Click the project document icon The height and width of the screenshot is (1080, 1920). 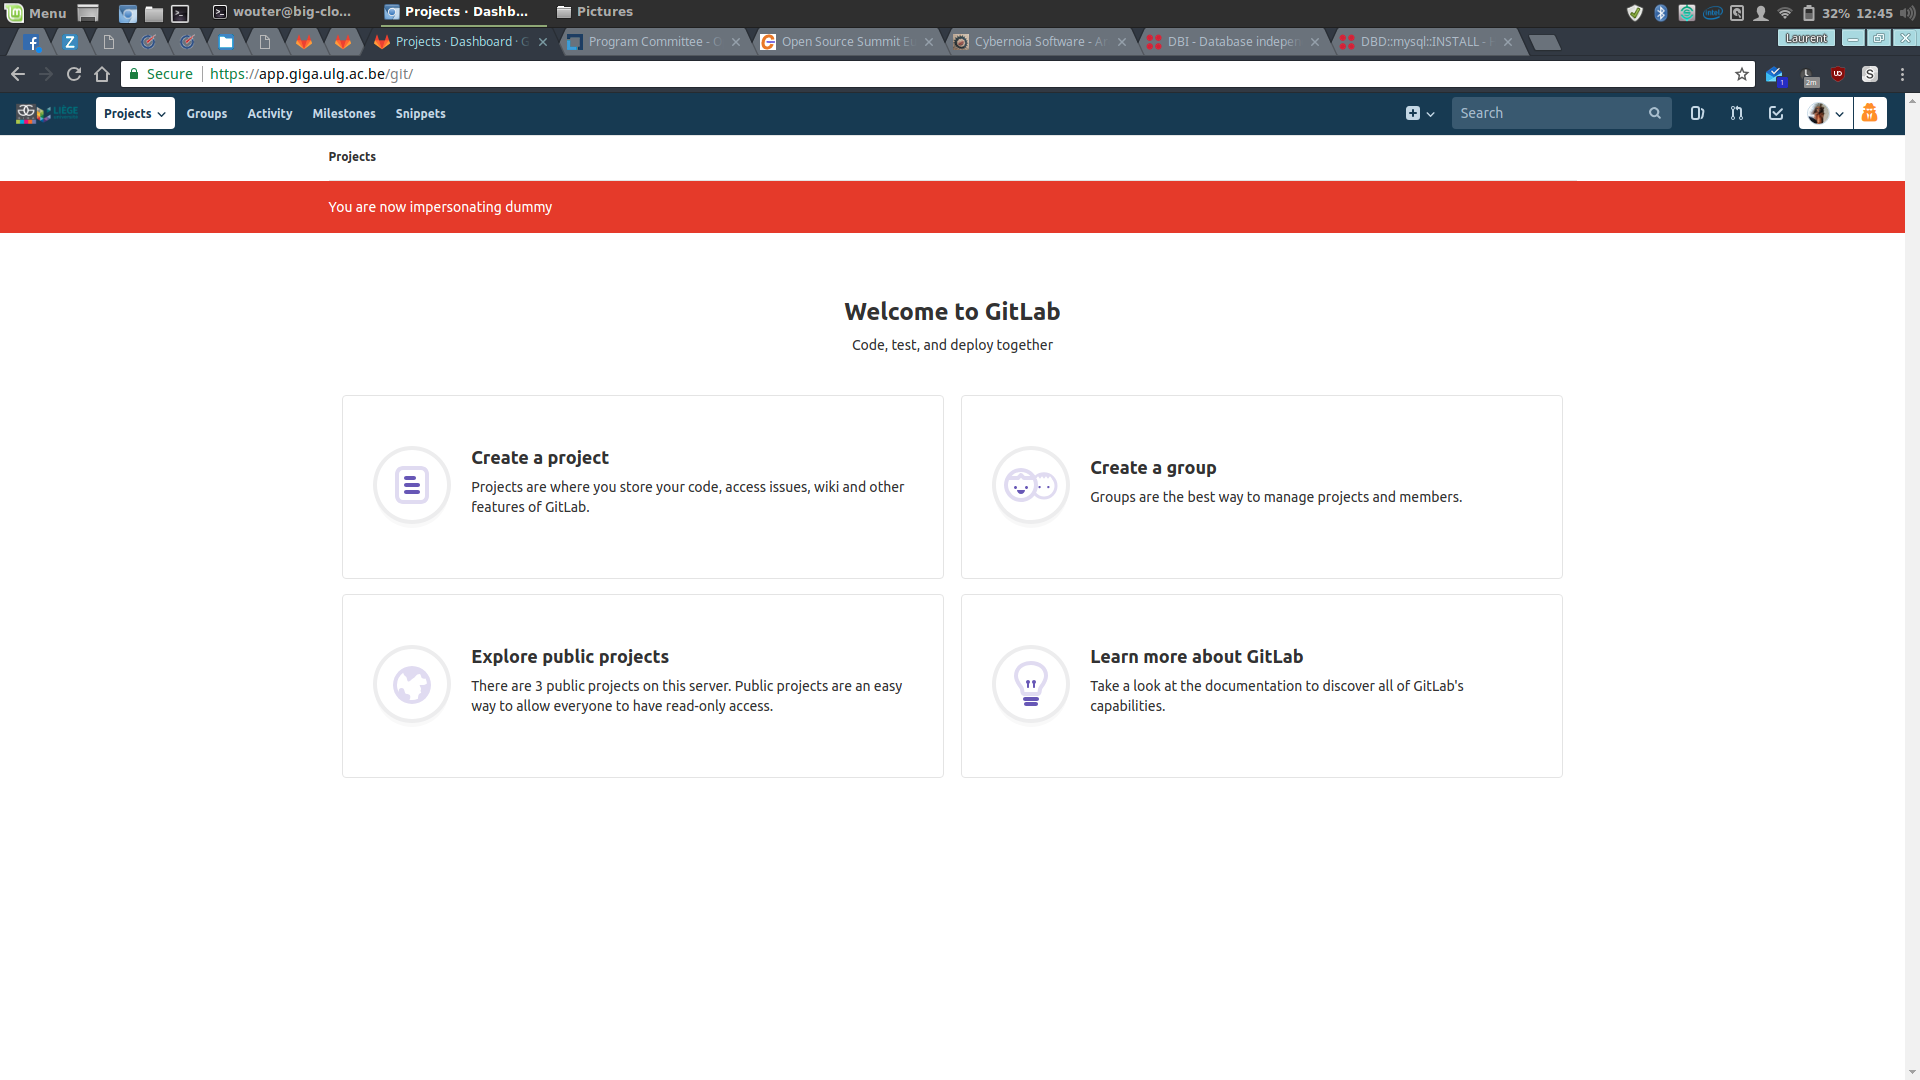[412, 485]
